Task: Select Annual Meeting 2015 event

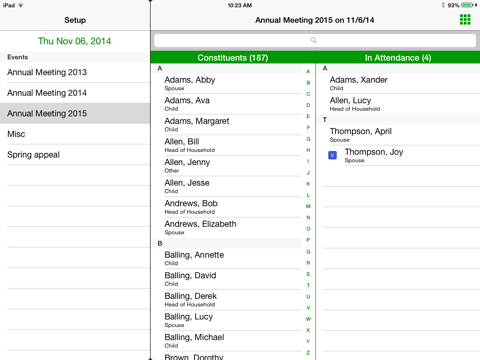Action: 75,113
